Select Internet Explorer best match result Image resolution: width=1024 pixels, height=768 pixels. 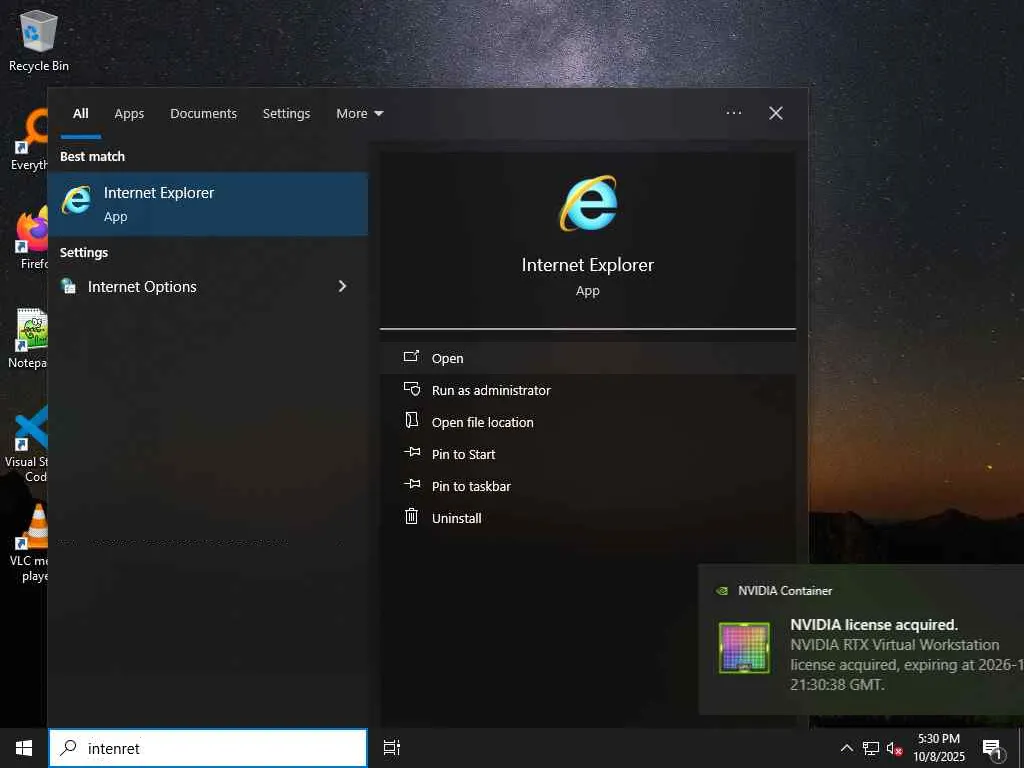click(x=208, y=204)
